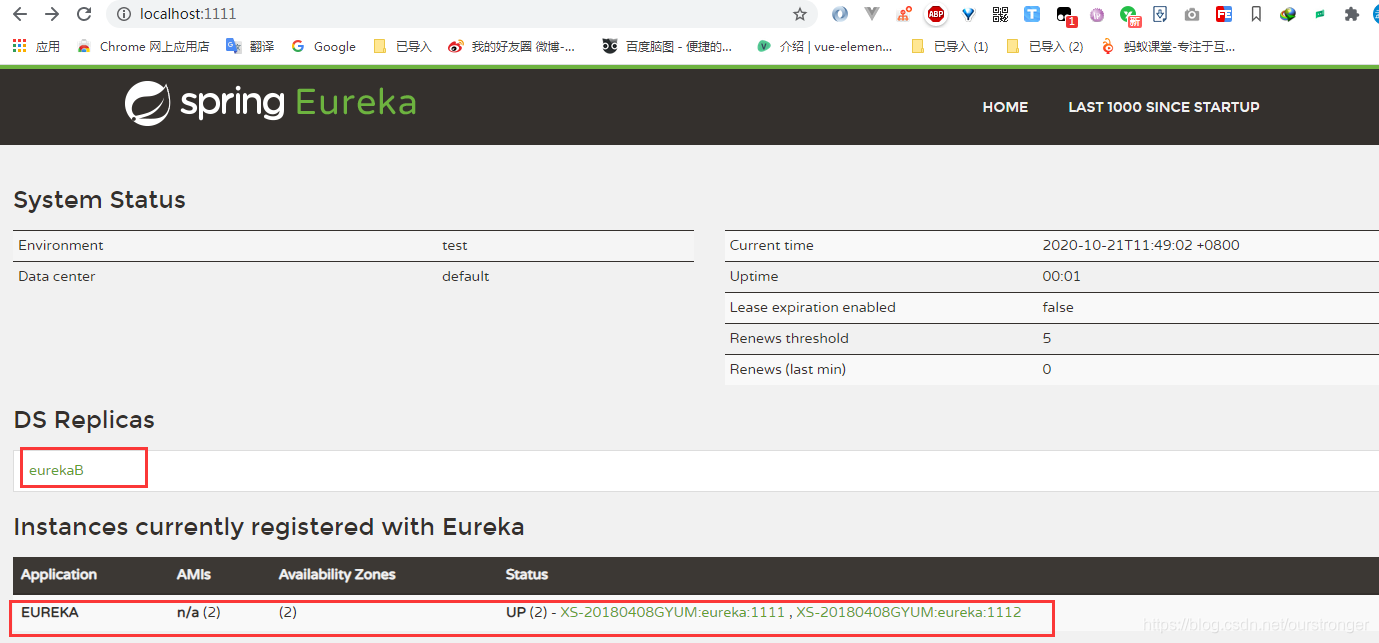This screenshot has width=1379, height=643.
Task: Select the Renews (last min) value 0
Action: tap(1047, 369)
